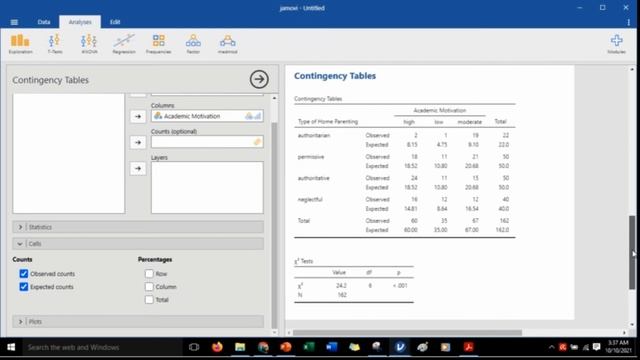Open the medmod analyses menu

227,44
